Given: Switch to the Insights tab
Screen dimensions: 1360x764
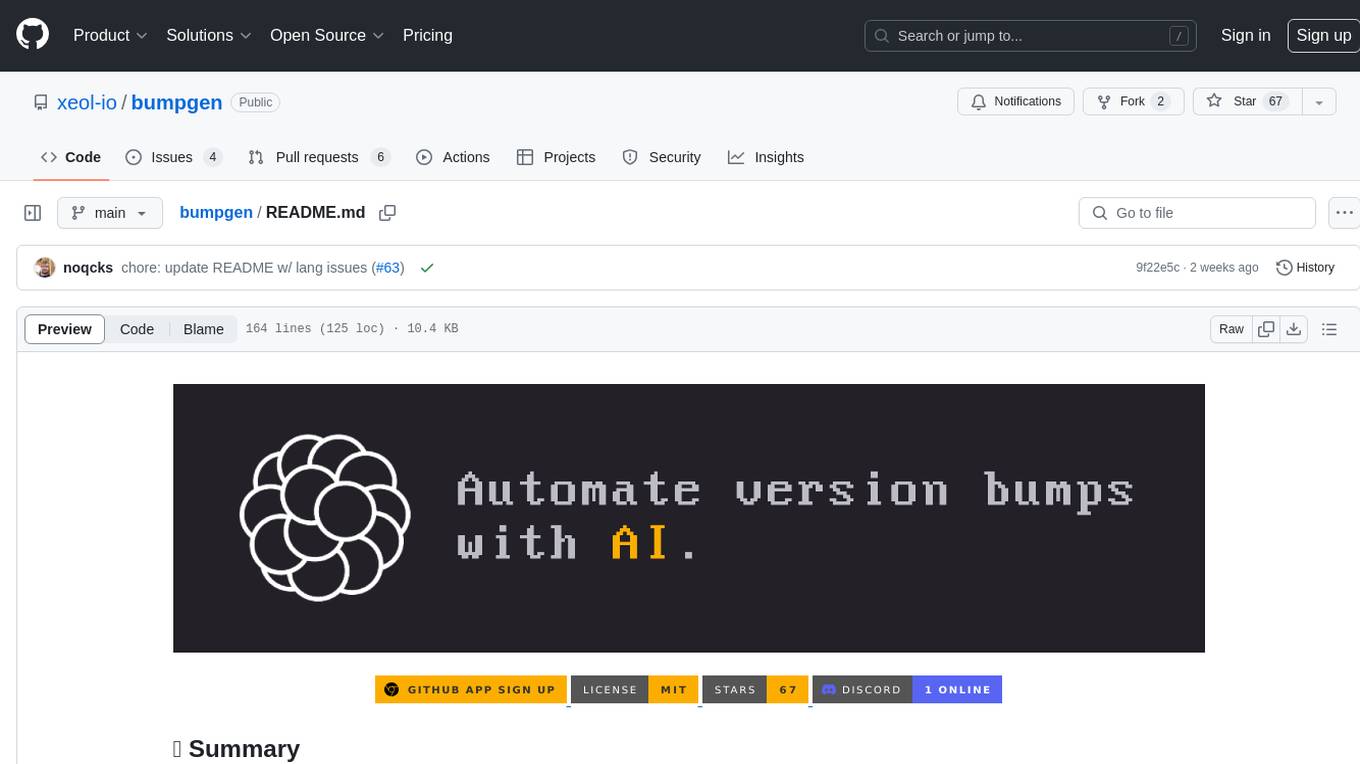Looking at the screenshot, I should (x=766, y=157).
